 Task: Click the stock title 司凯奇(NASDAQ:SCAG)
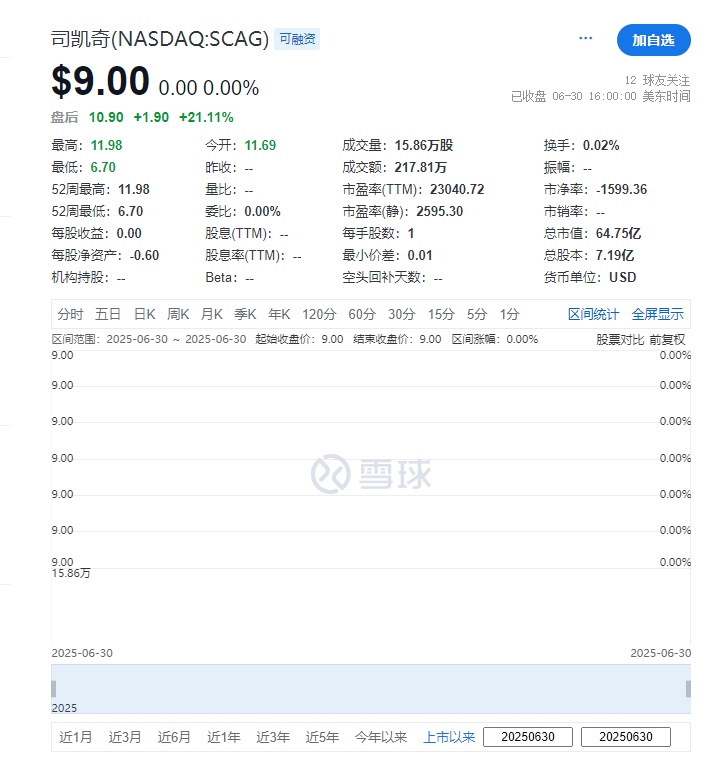[160, 39]
